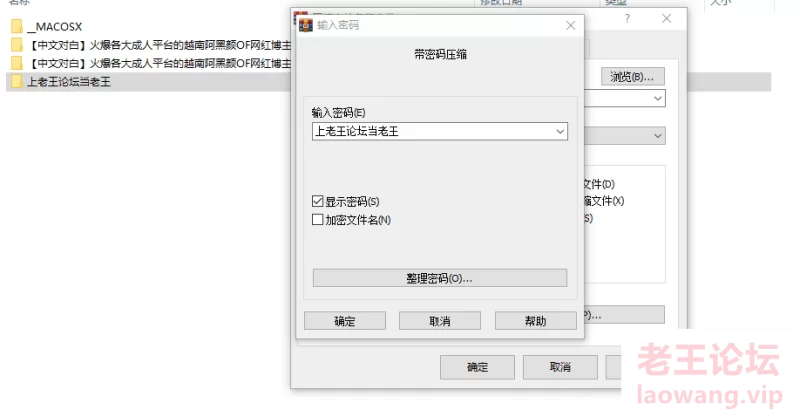Click 取消 in the password dialog
This screenshot has height=417, width=800.
[x=440, y=321]
